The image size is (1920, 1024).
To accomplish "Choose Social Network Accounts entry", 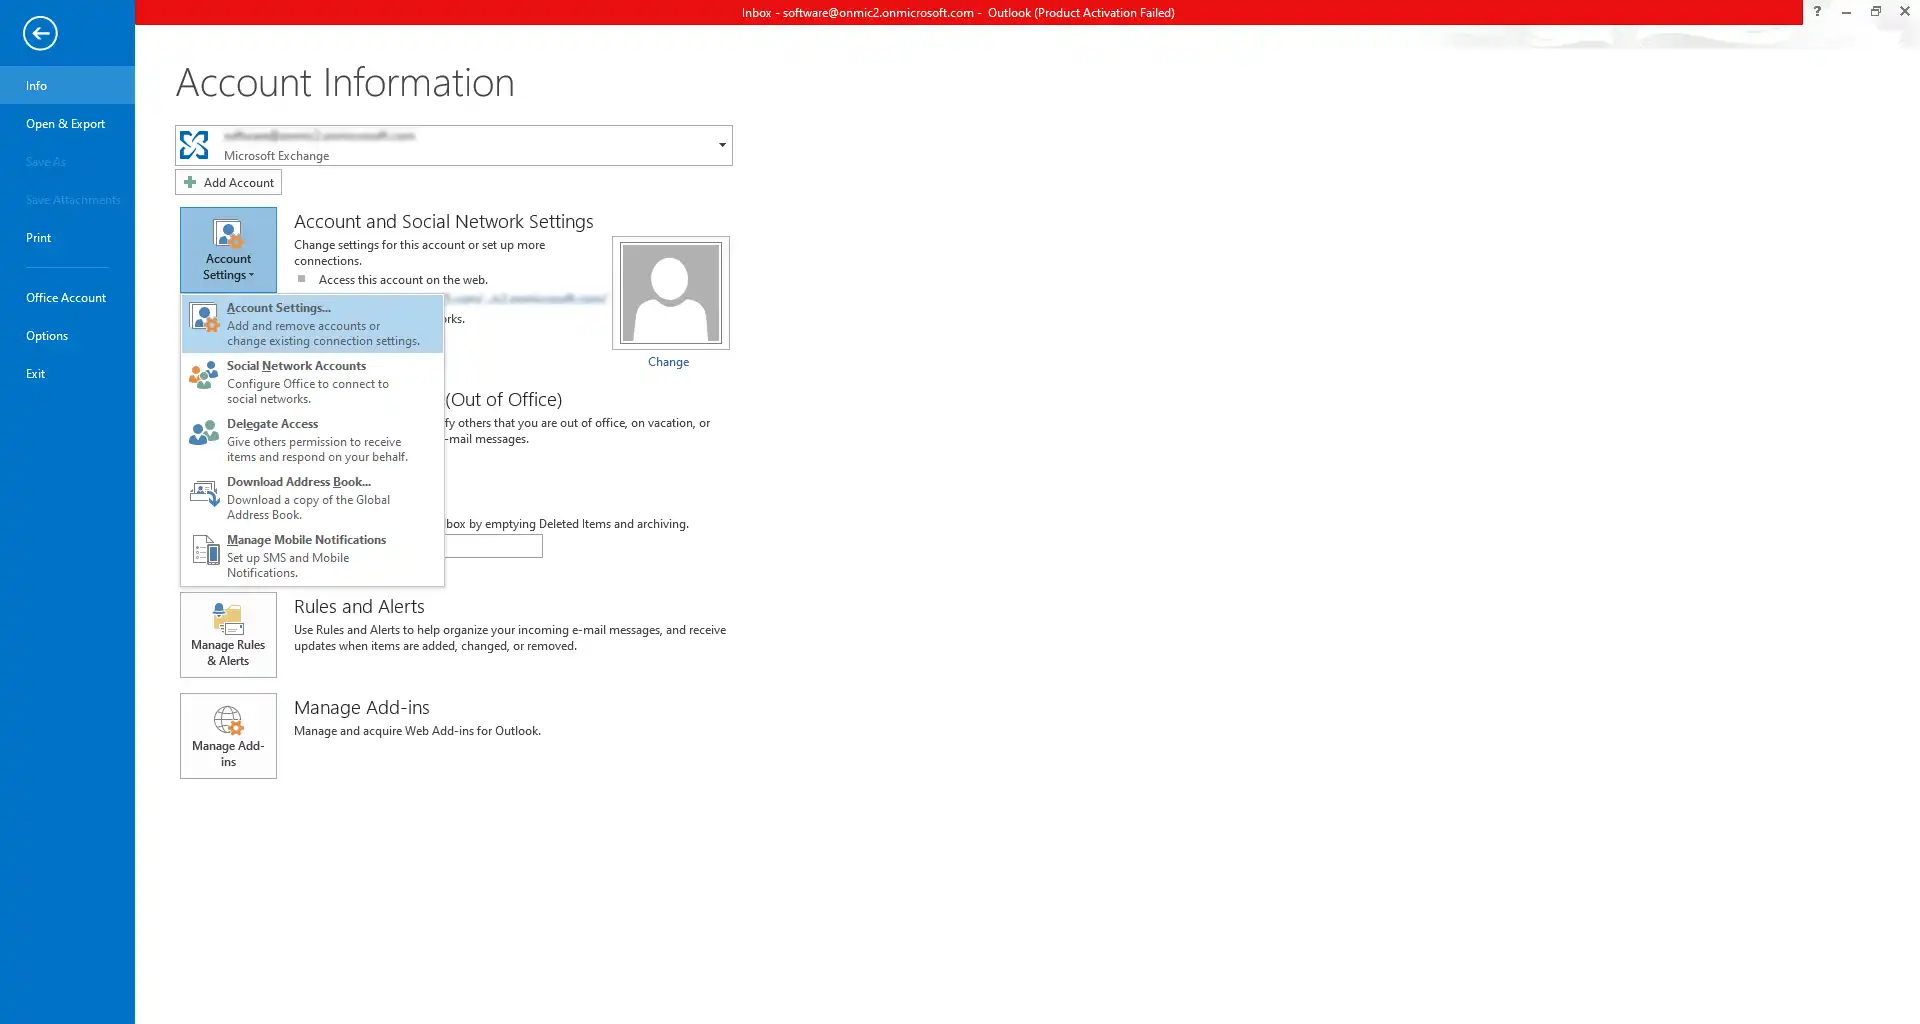I will tap(312, 381).
